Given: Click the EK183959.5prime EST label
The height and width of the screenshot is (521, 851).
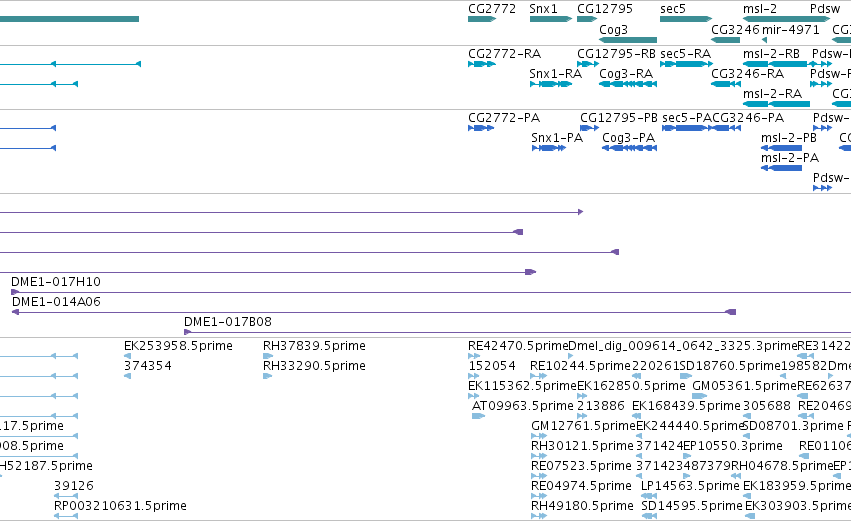Looking at the screenshot, I should pos(797,486).
